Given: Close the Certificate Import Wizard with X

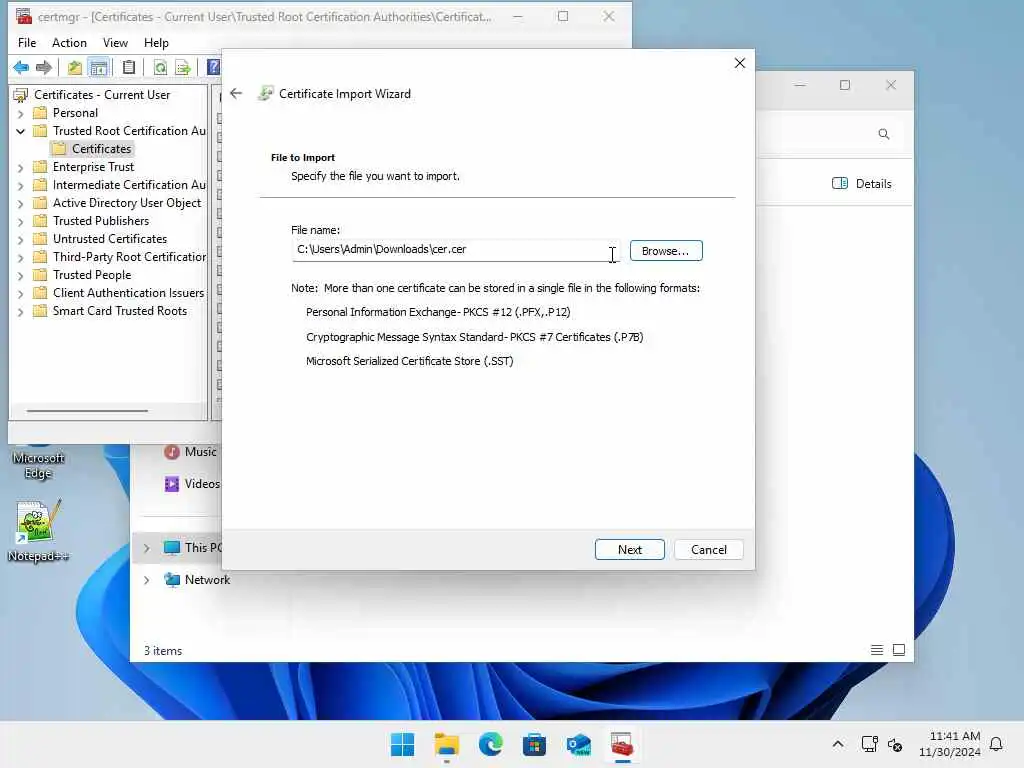Looking at the screenshot, I should click(x=739, y=63).
